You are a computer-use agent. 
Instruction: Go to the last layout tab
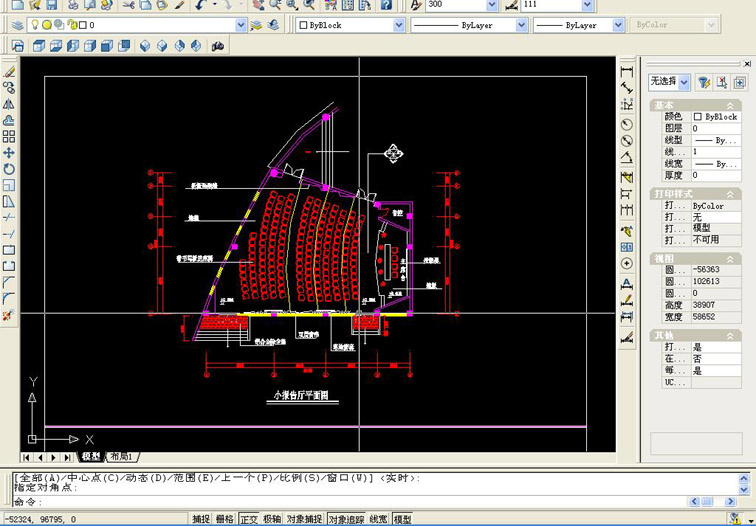pos(67,457)
